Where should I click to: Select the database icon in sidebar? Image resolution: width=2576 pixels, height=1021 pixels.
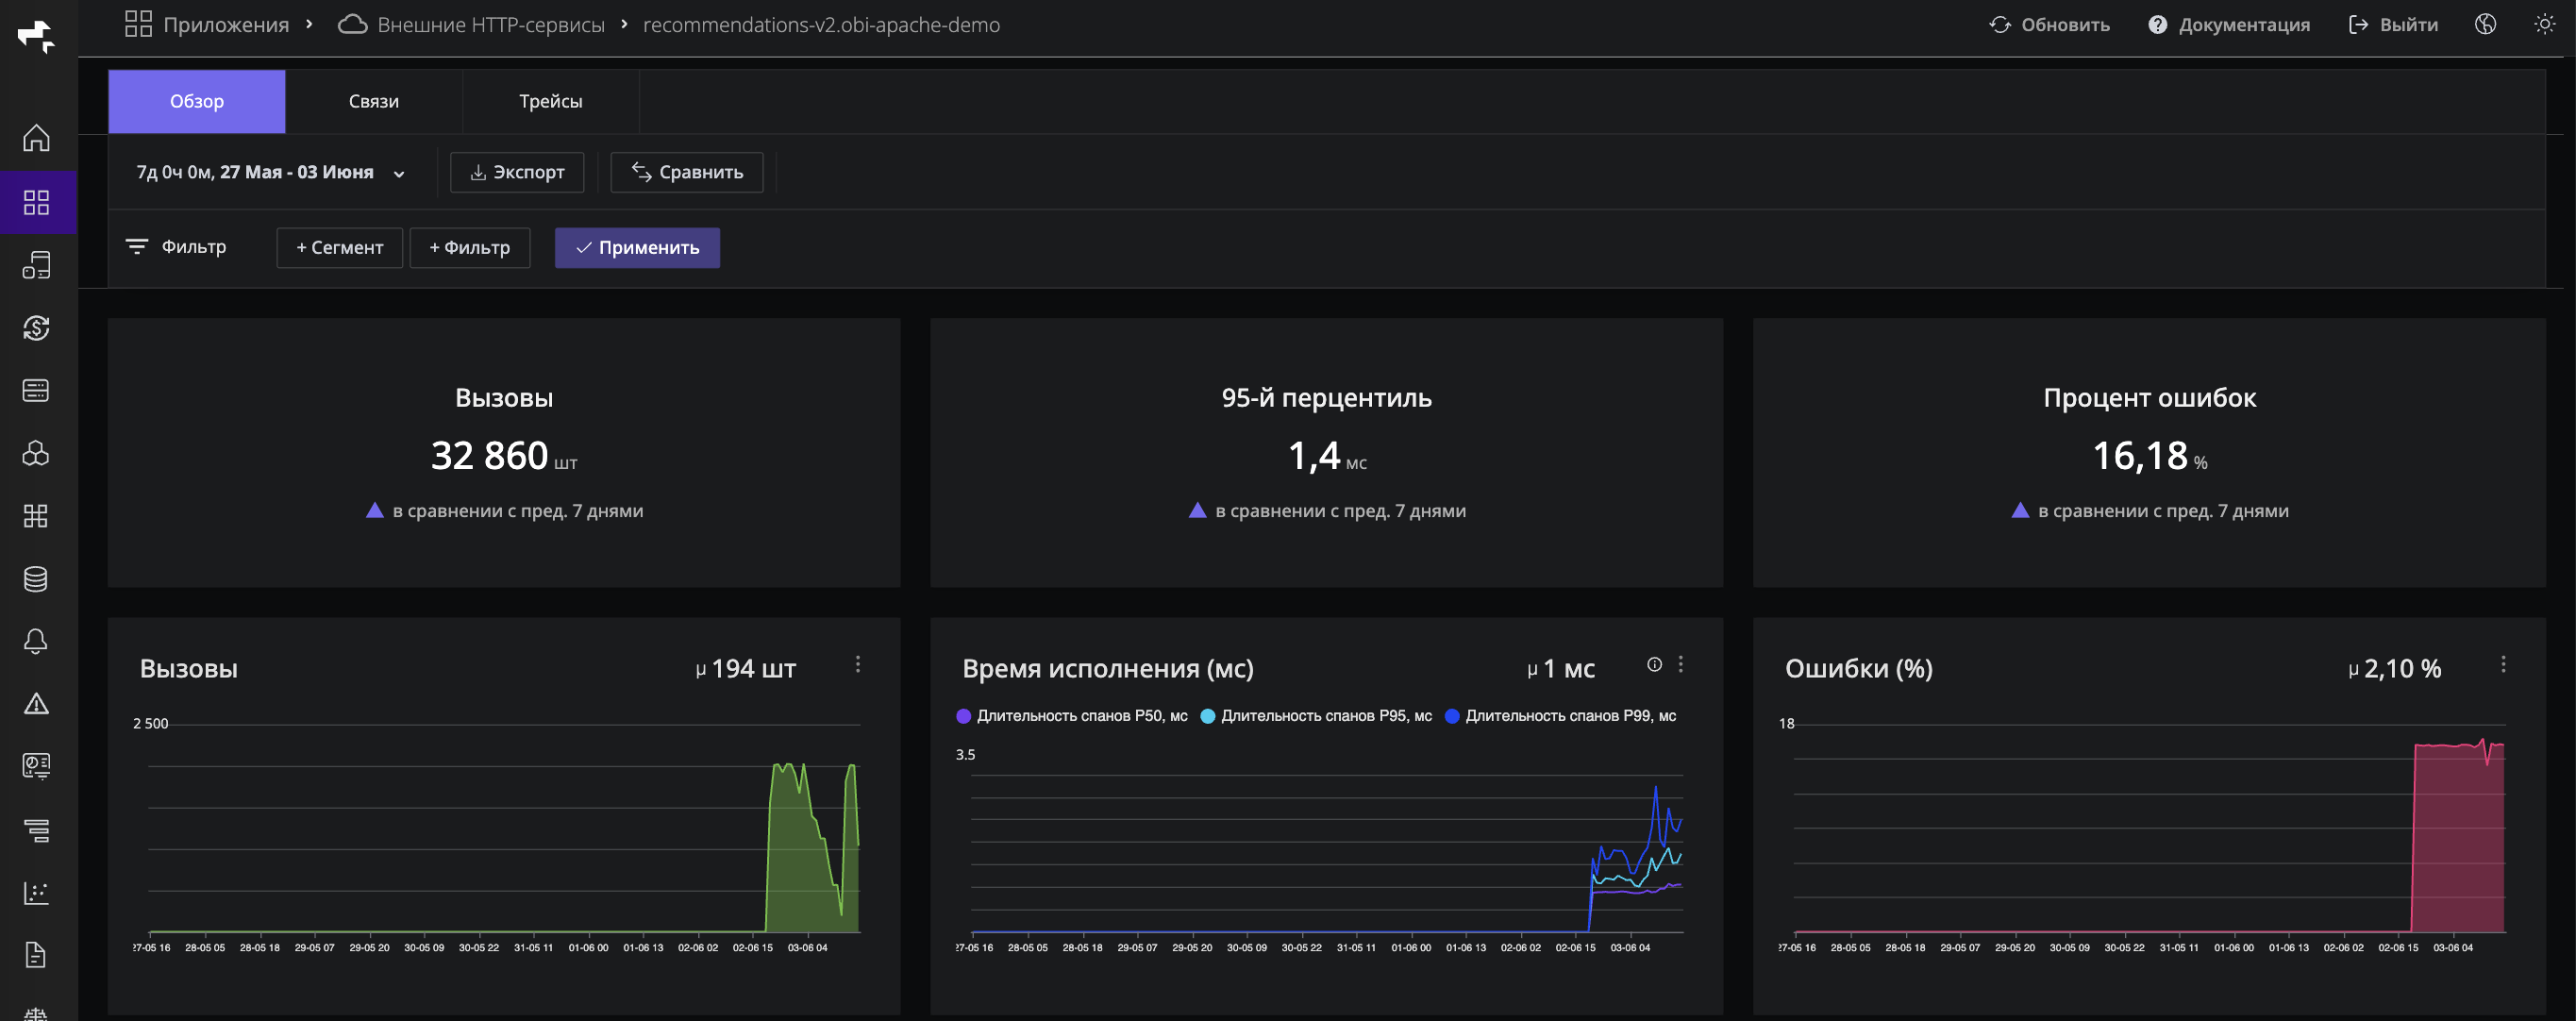[36, 578]
